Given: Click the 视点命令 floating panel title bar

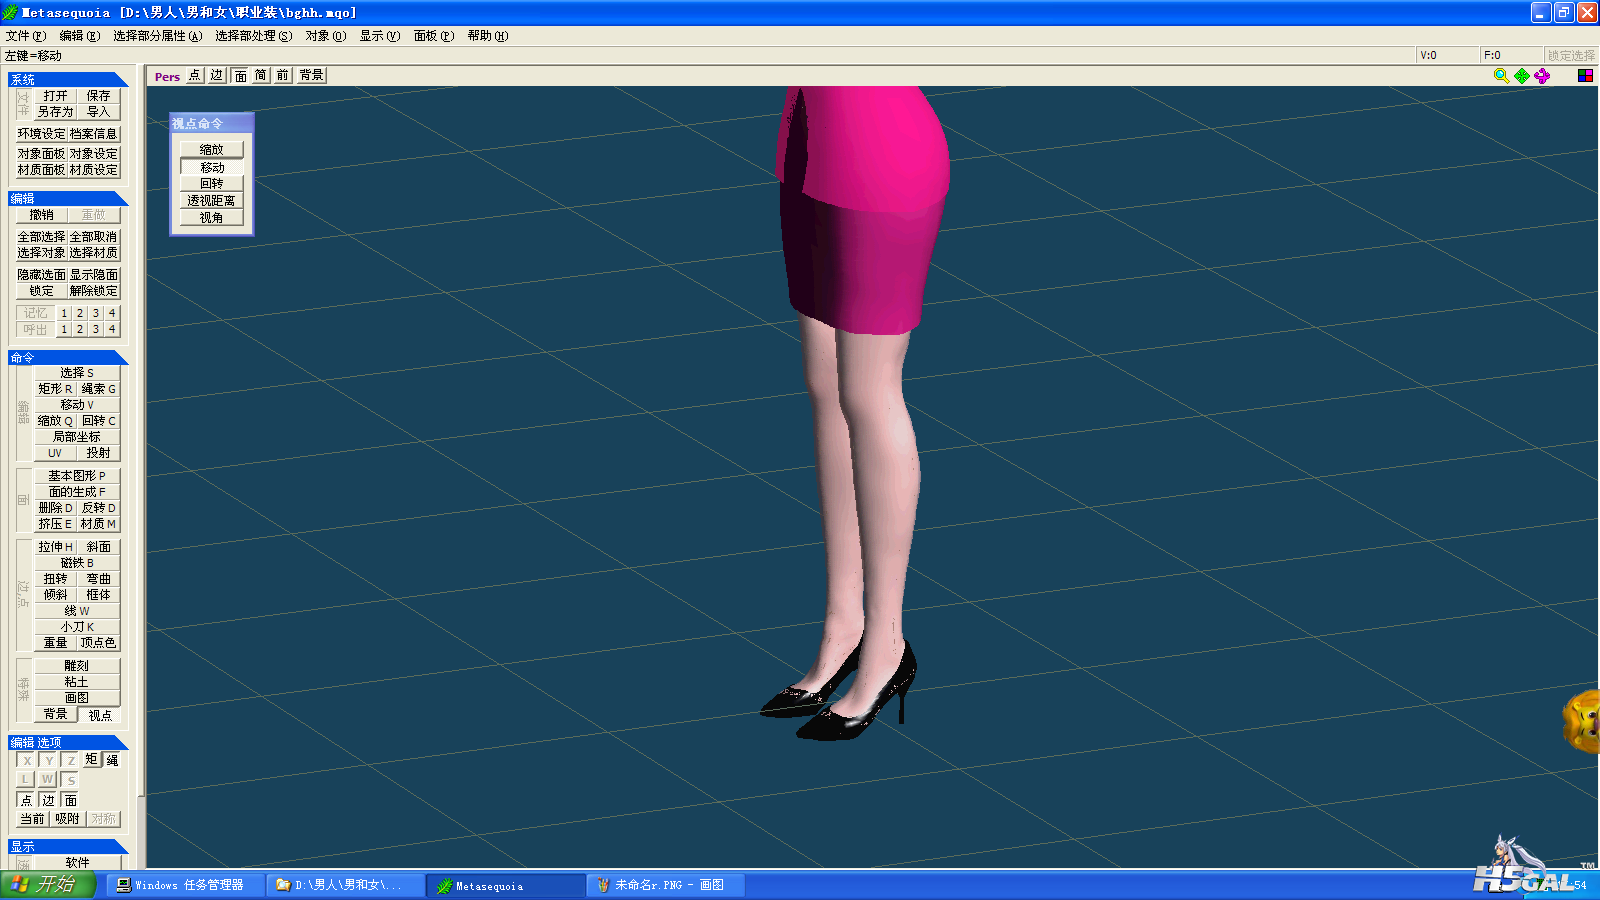Looking at the screenshot, I should 212,123.
